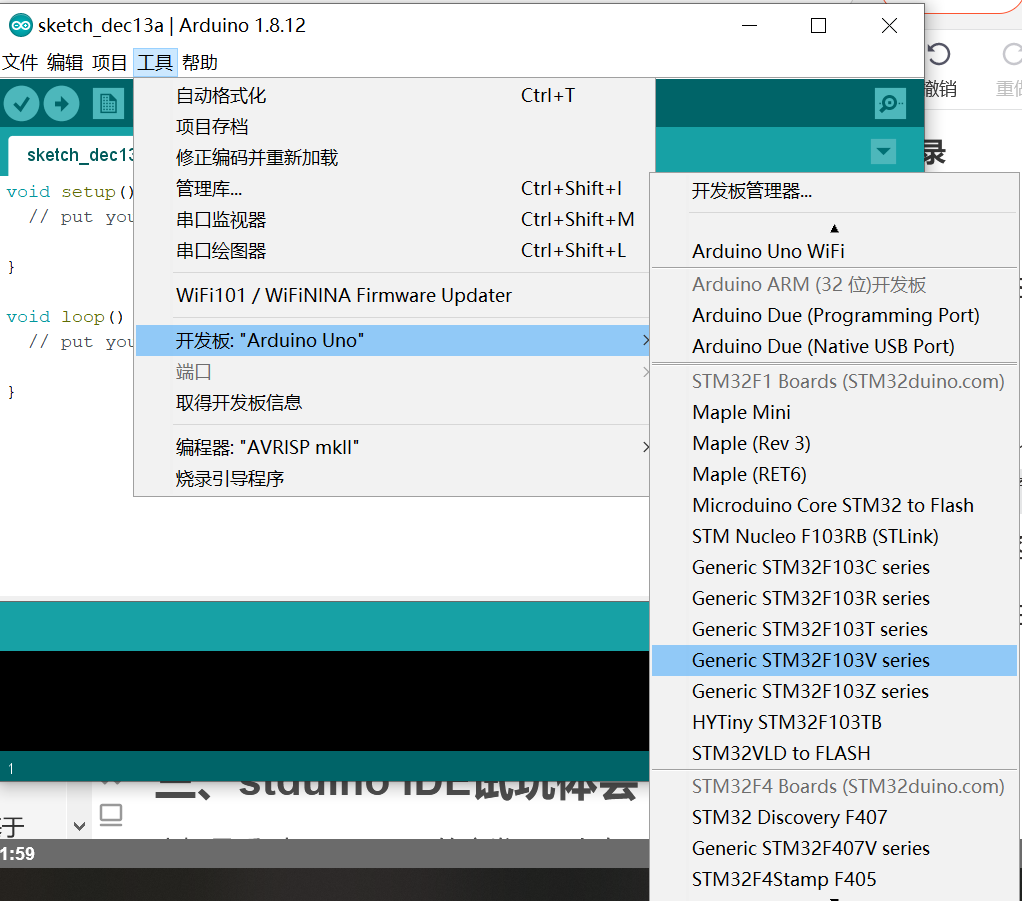This screenshot has height=901, width=1022.
Task: Choose 自动格式化 from the Tools menu
Action: click(x=394, y=96)
